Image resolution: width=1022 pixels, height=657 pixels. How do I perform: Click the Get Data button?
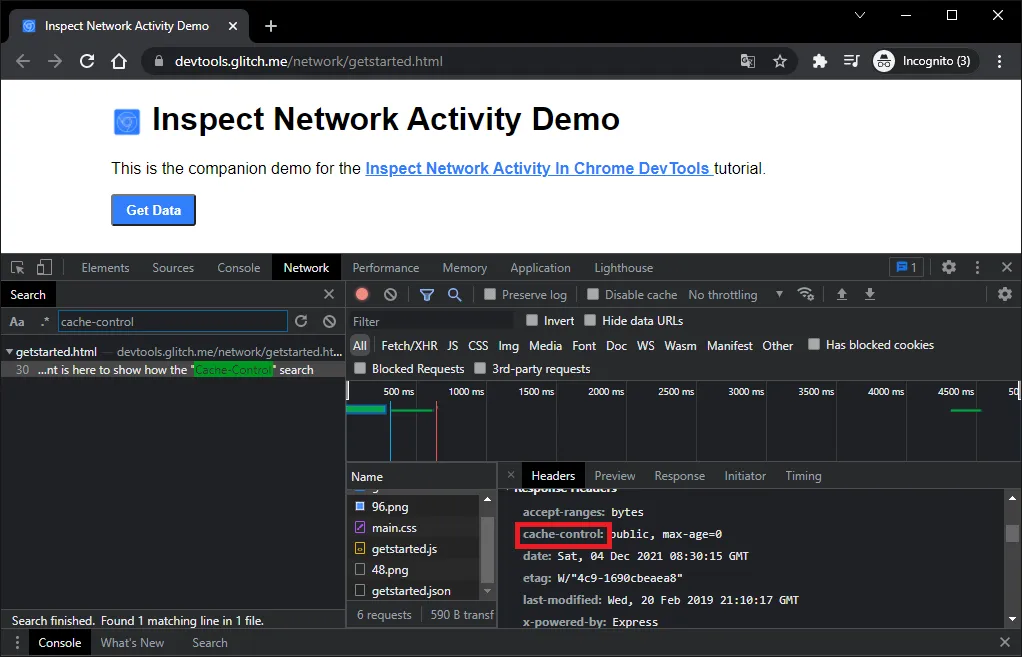pos(153,210)
